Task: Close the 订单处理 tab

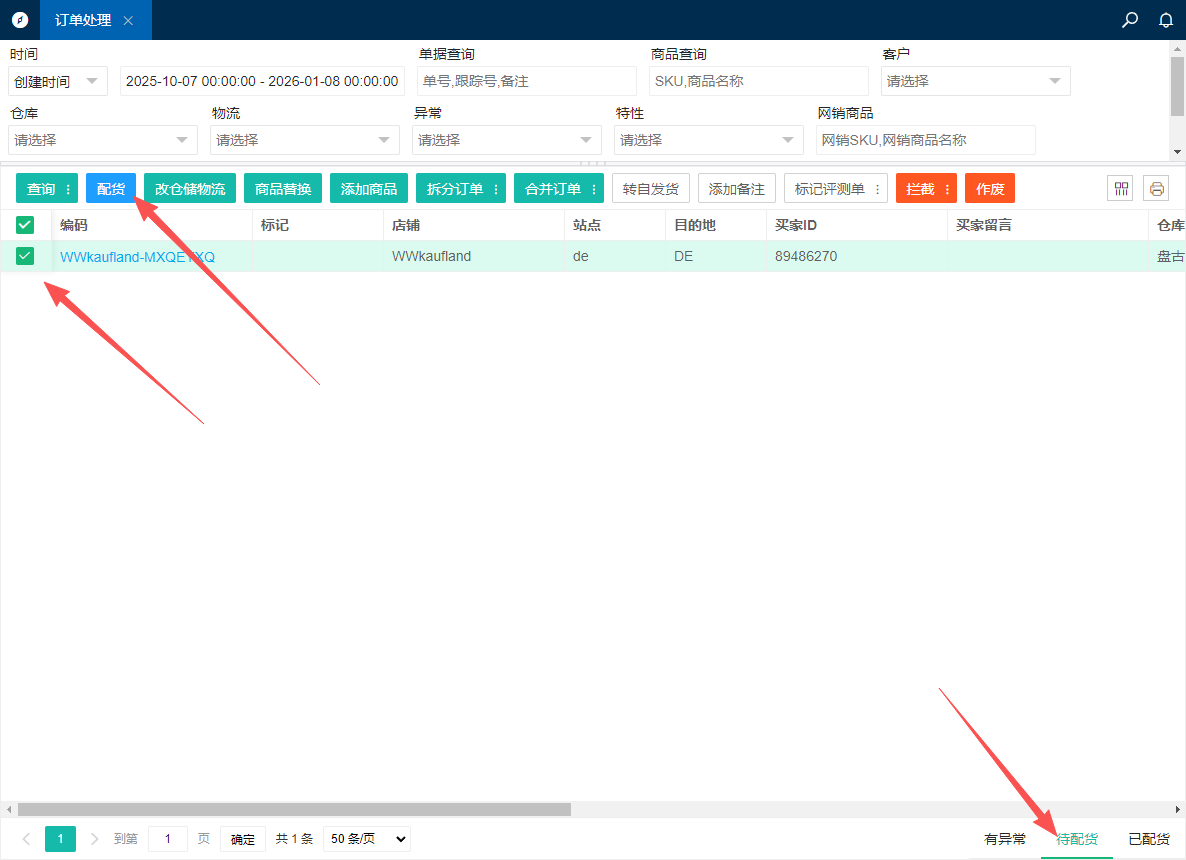Action: 128,21
